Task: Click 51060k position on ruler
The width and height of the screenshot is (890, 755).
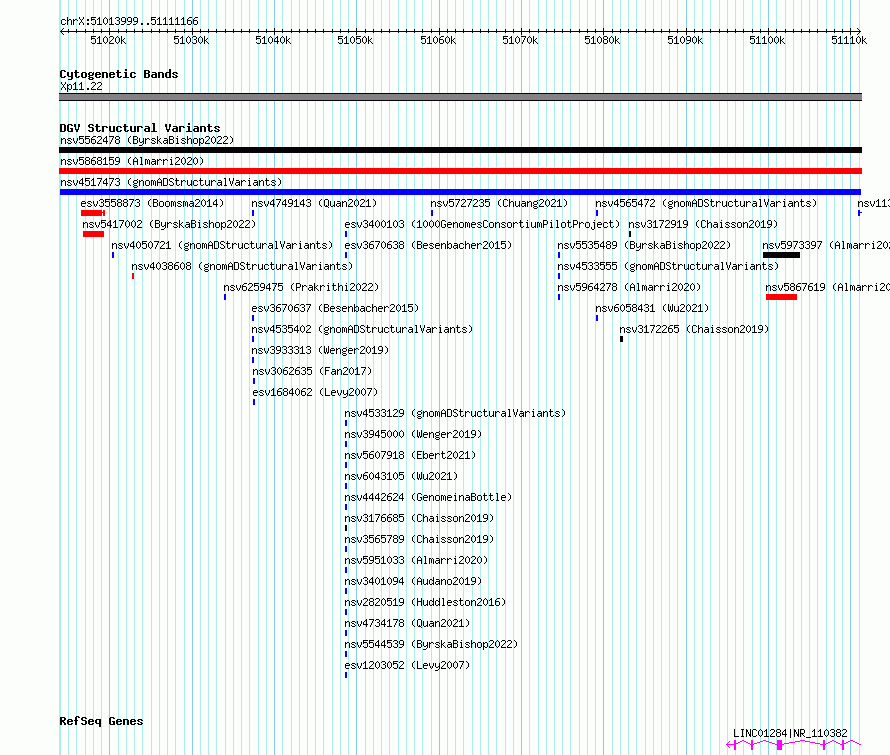Action: point(438,40)
